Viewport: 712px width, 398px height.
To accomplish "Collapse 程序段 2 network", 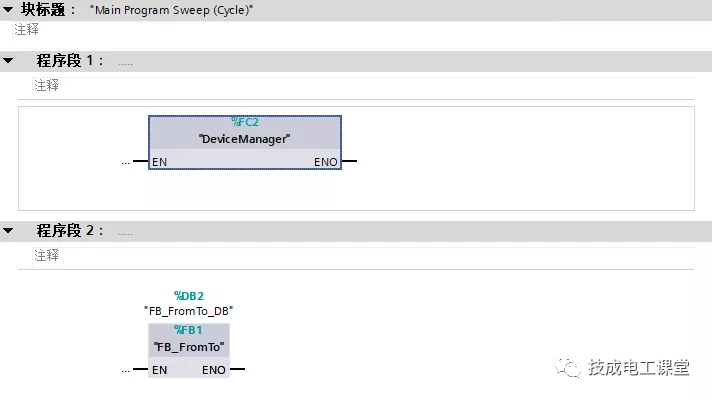I will (x=8, y=231).
